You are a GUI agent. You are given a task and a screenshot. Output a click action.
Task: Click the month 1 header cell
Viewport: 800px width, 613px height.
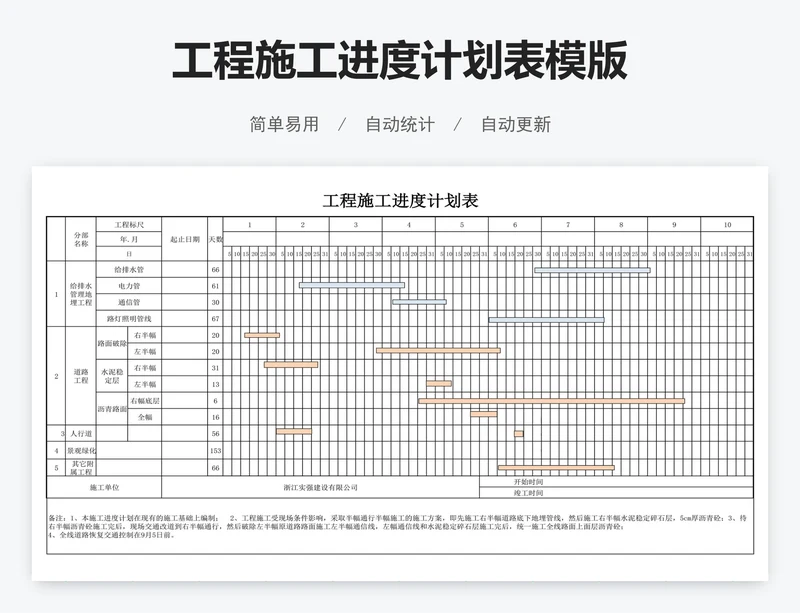[x=249, y=225]
